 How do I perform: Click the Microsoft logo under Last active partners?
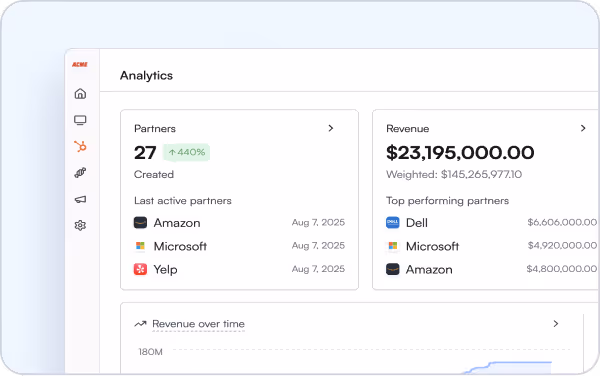coord(140,246)
